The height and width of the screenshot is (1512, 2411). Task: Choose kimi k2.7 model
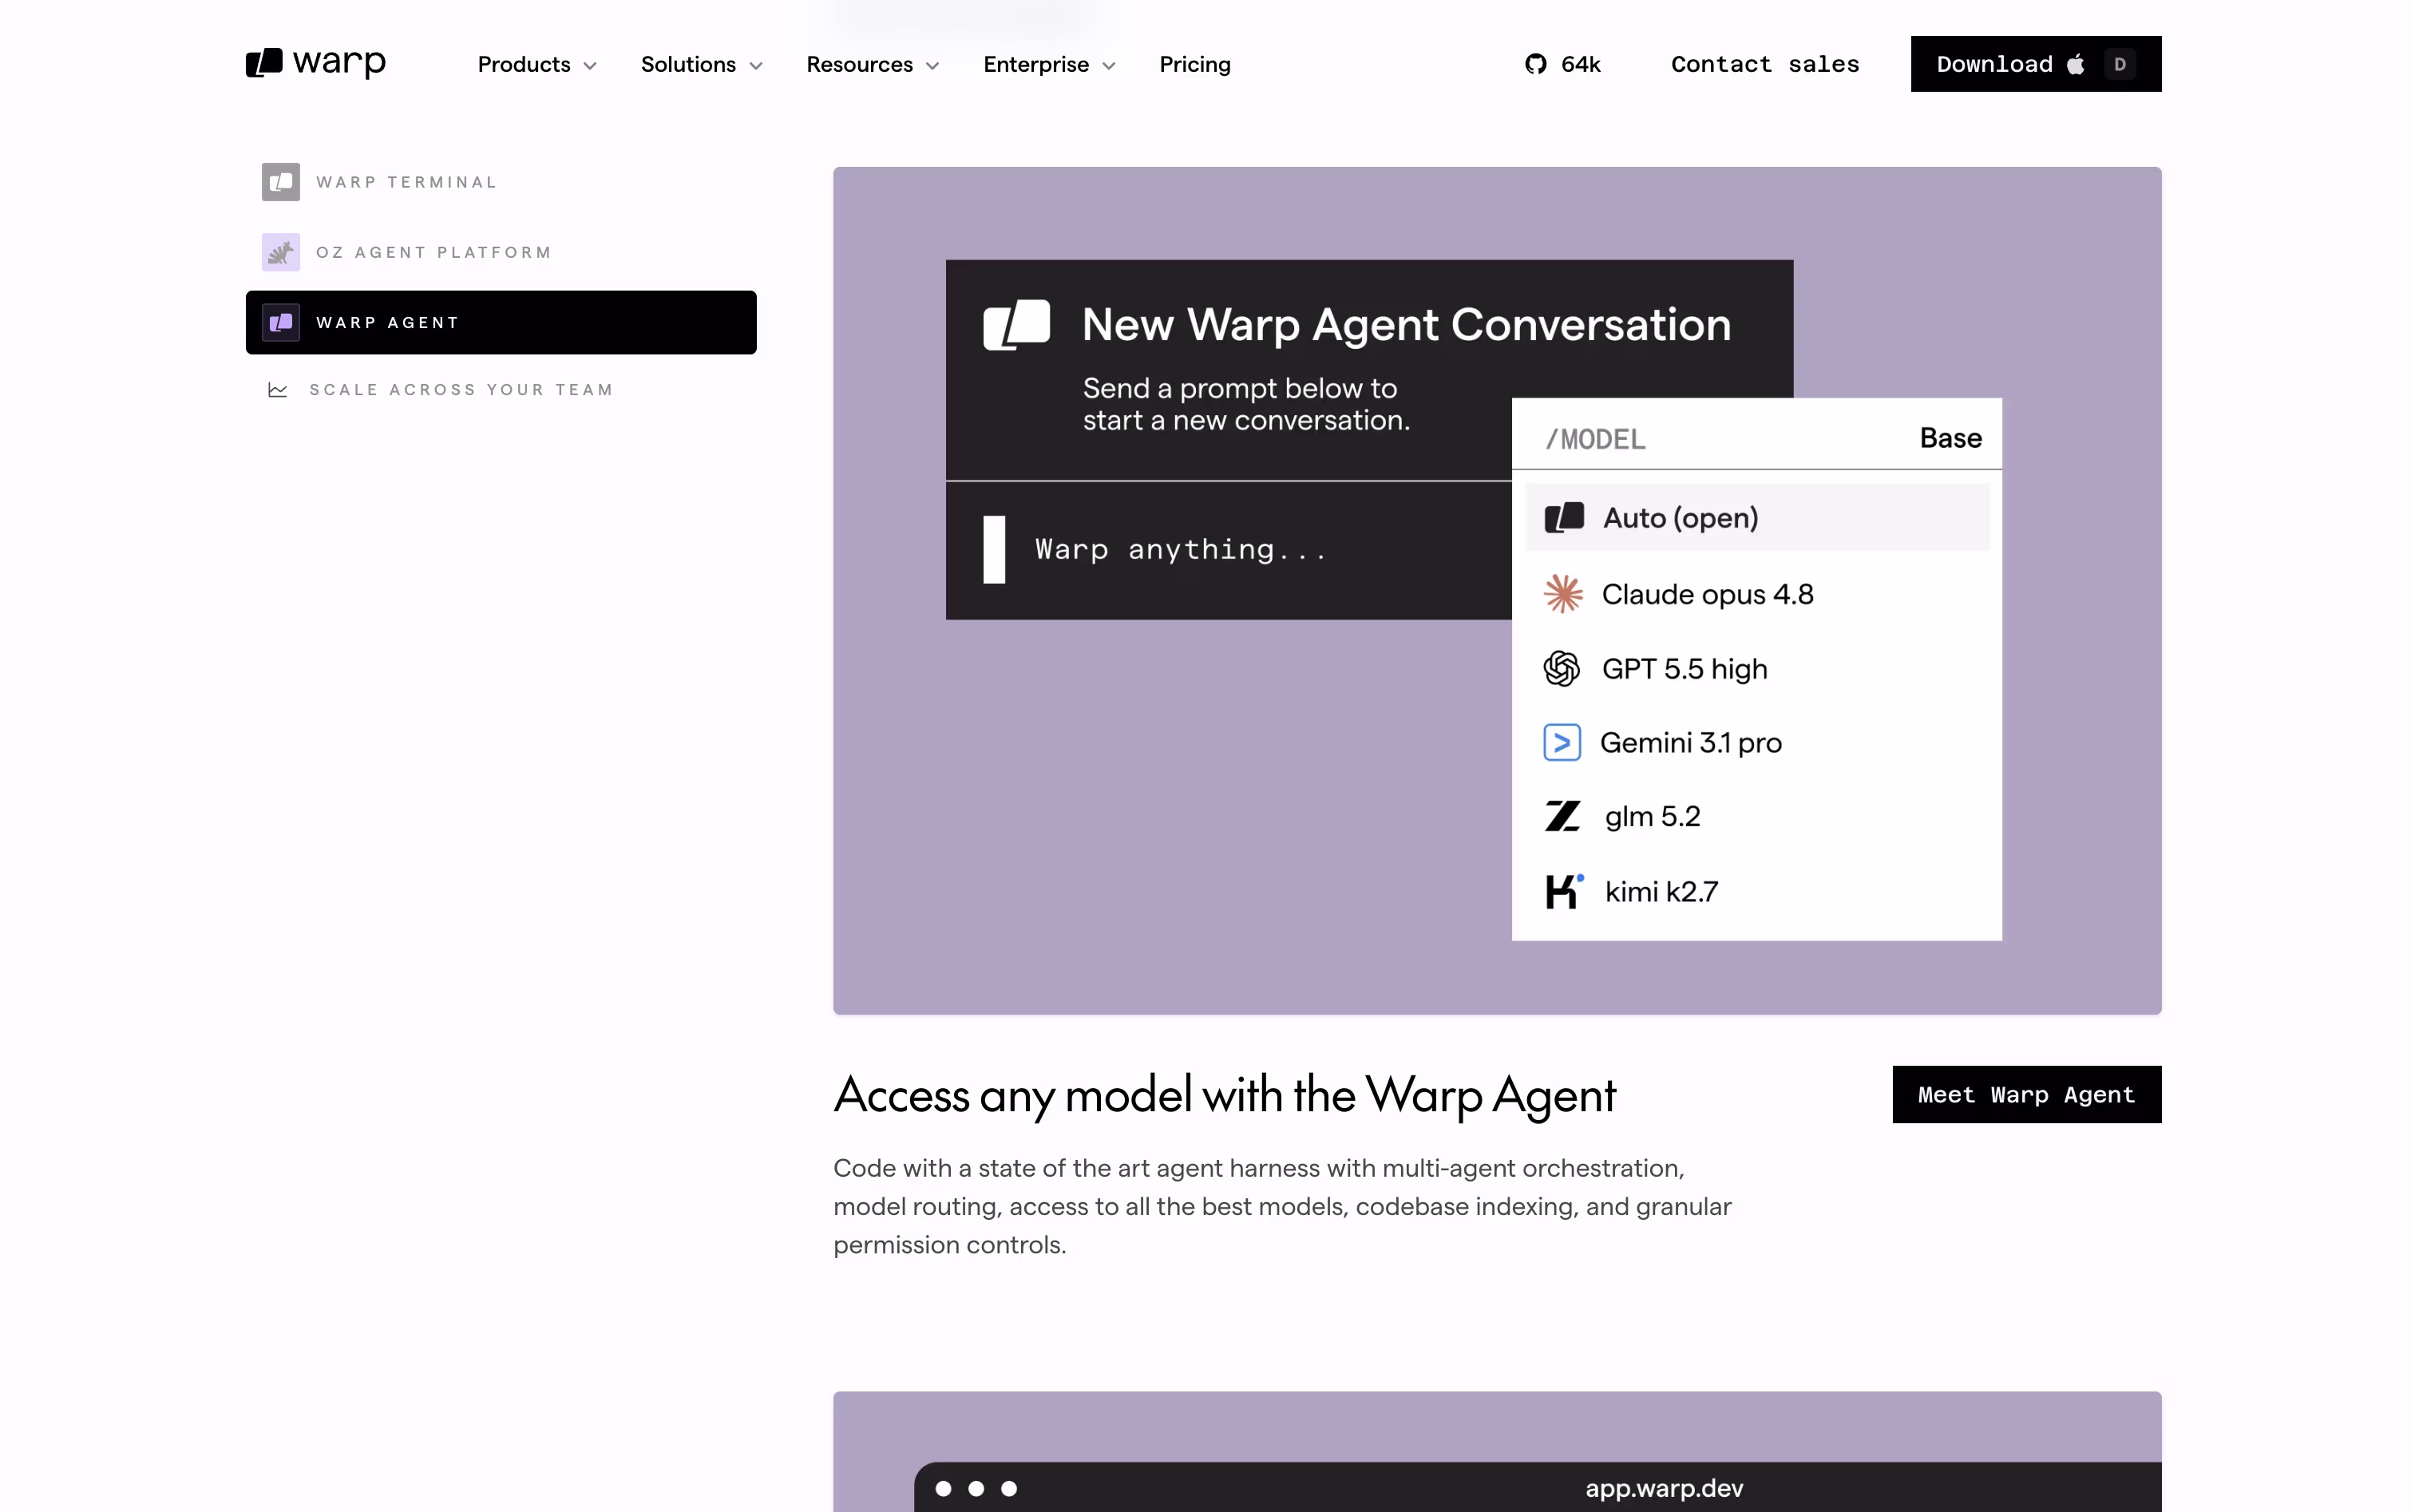point(1757,891)
